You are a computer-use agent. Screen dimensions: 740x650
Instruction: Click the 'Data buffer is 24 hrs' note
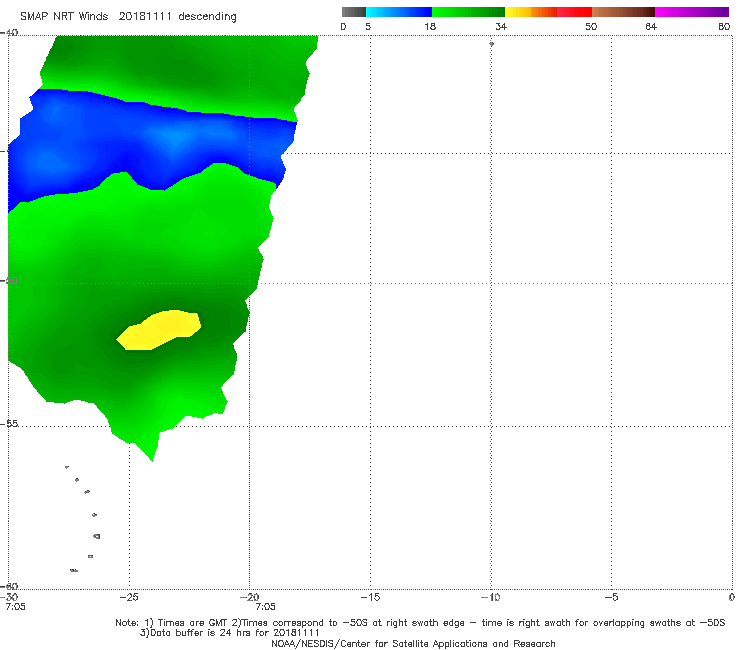[x=229, y=633]
